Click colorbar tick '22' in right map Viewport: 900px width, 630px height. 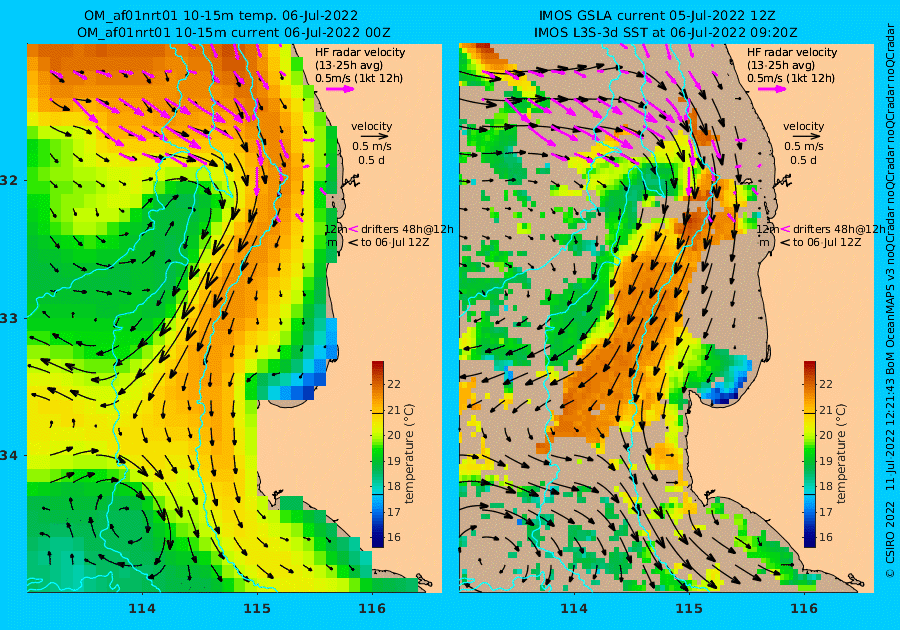tap(825, 384)
